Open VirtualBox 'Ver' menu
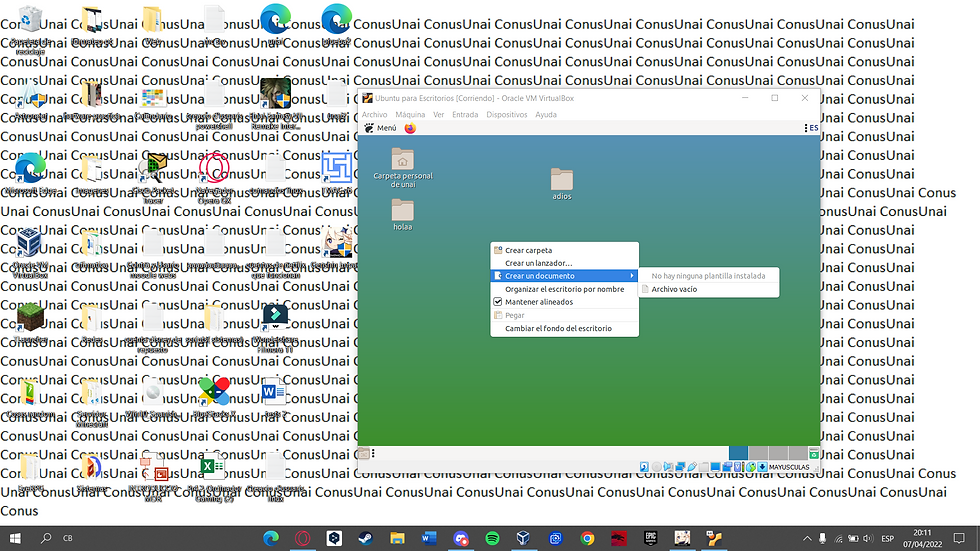980x551 pixels. point(439,114)
